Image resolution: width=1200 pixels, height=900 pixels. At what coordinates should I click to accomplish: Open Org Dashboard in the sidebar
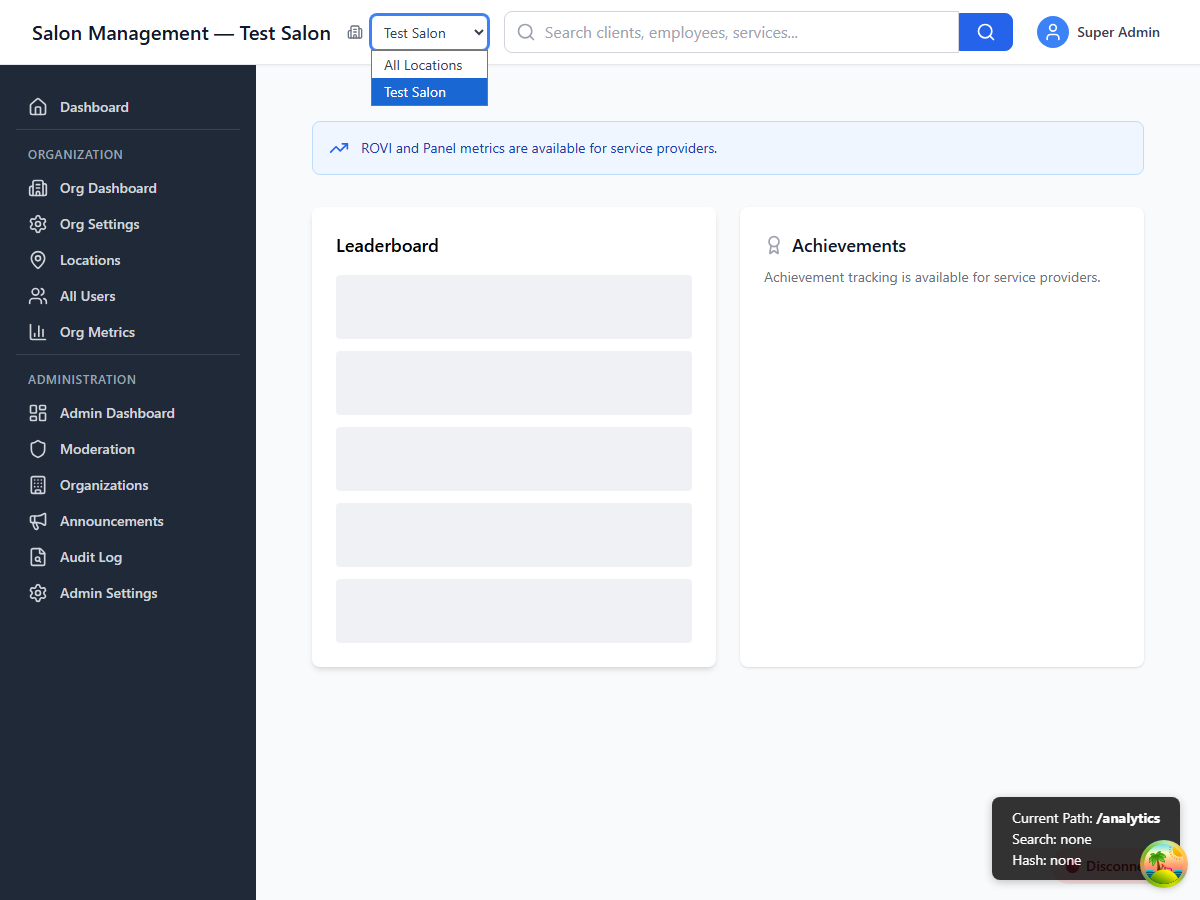[108, 188]
